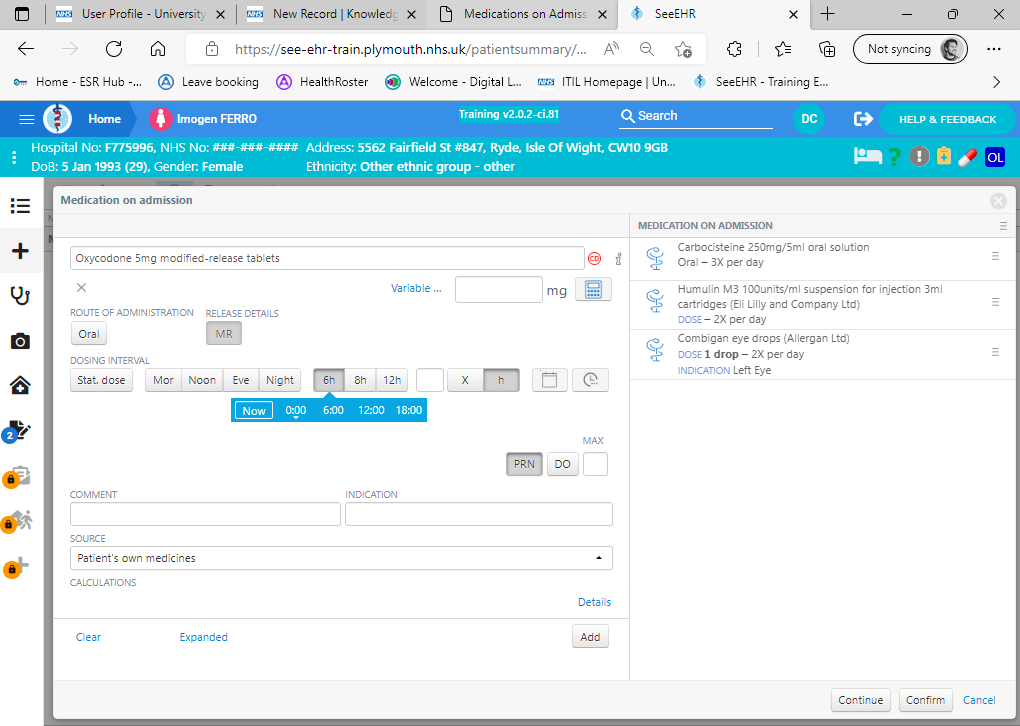Click the Indication input field
1020x726 pixels.
[x=479, y=514]
